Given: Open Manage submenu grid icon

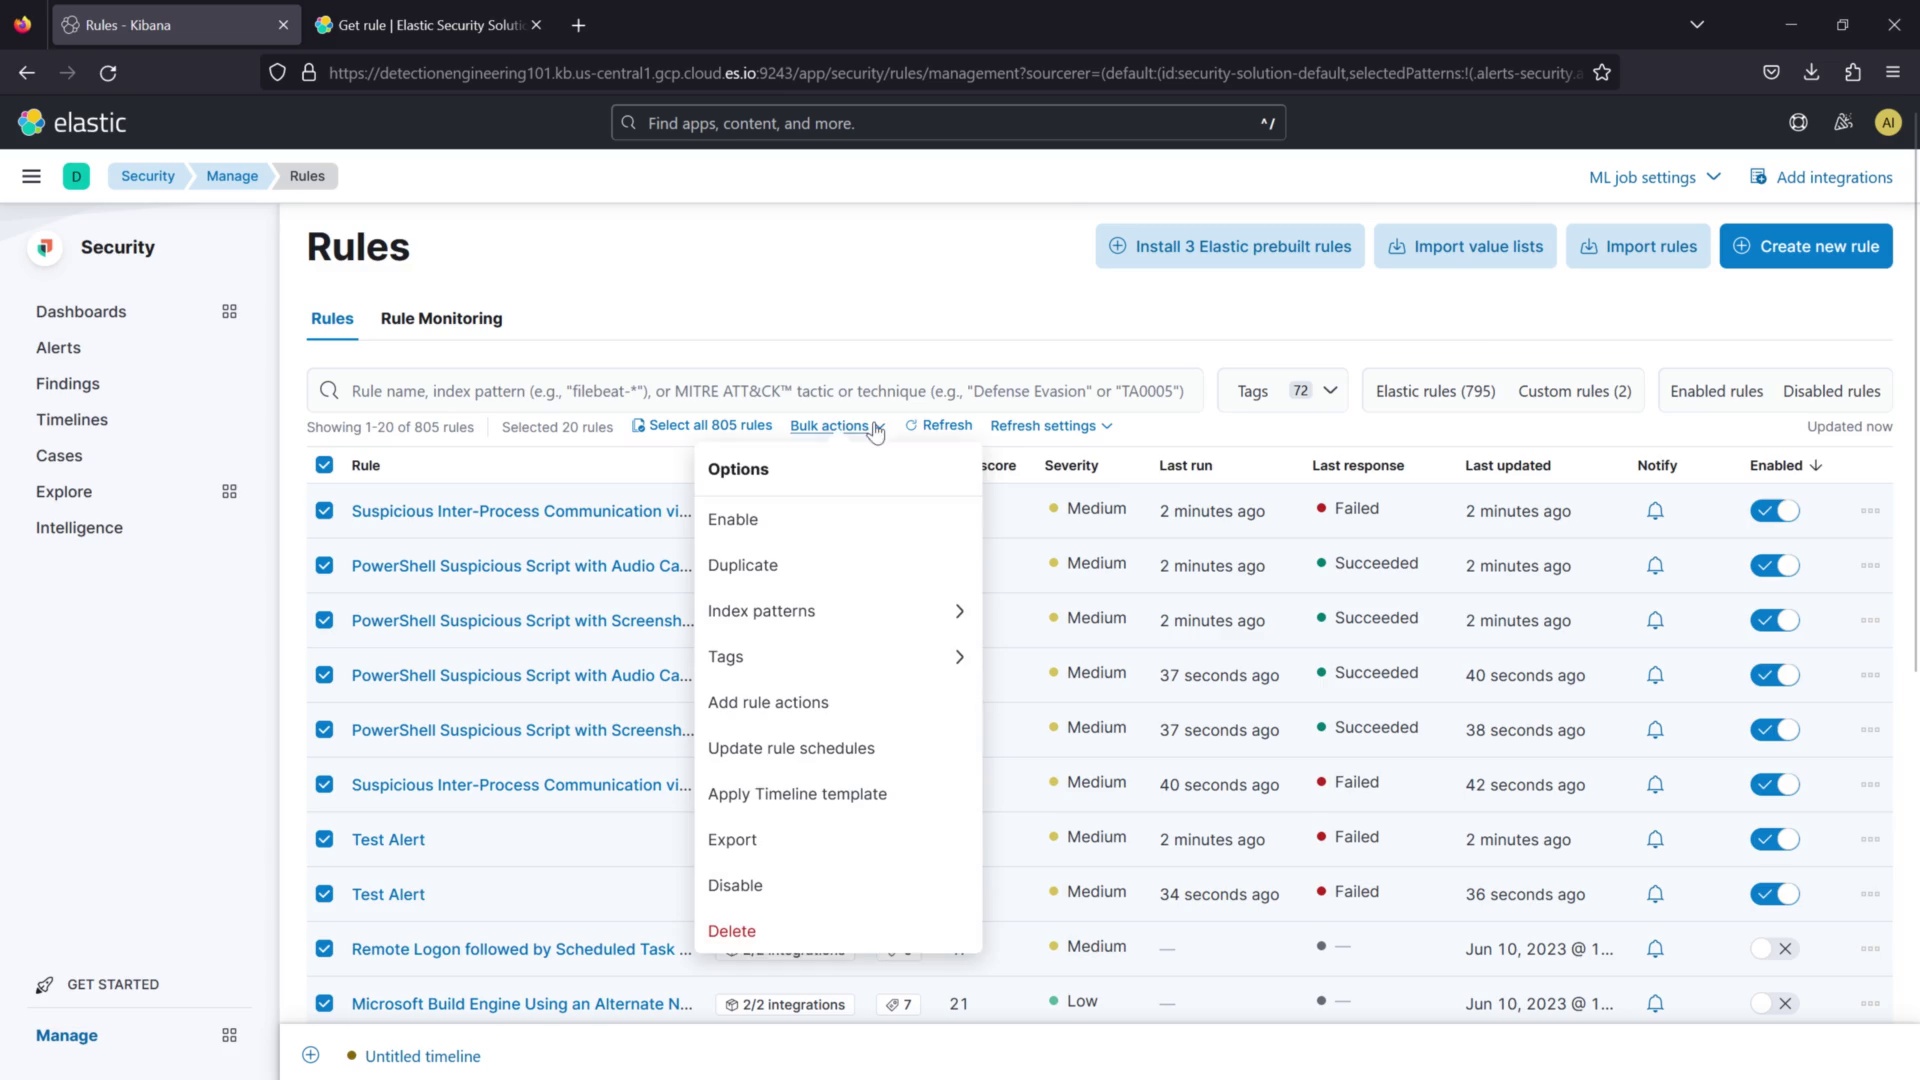Looking at the screenshot, I should click(x=229, y=1036).
